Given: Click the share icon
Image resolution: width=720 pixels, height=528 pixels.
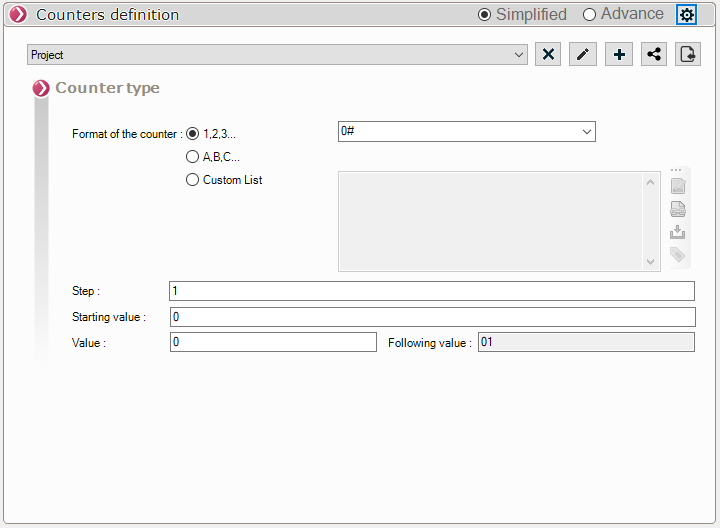Looking at the screenshot, I should pyautogui.click(x=654, y=55).
